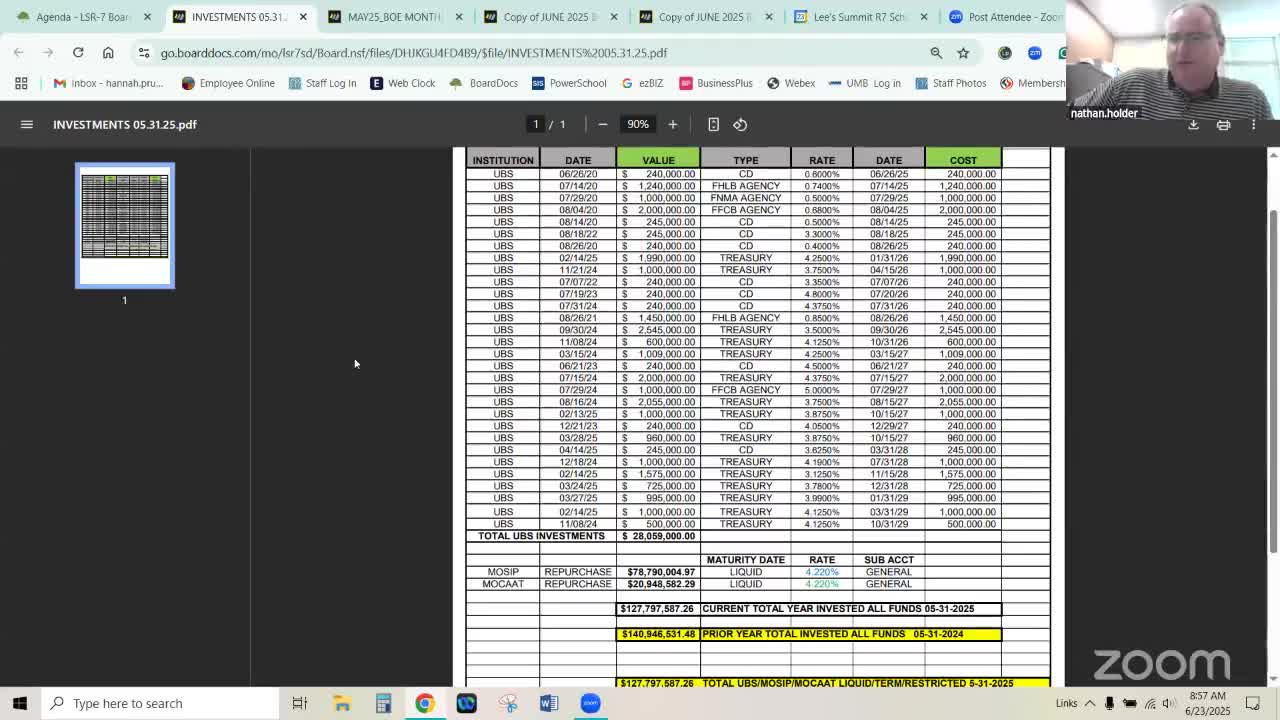
Task: Switch to the Post Attendee - Zoom tab
Action: [1004, 17]
